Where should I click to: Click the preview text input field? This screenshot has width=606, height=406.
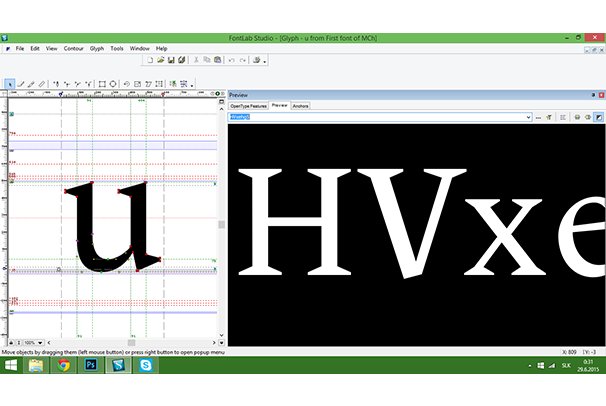pos(375,117)
